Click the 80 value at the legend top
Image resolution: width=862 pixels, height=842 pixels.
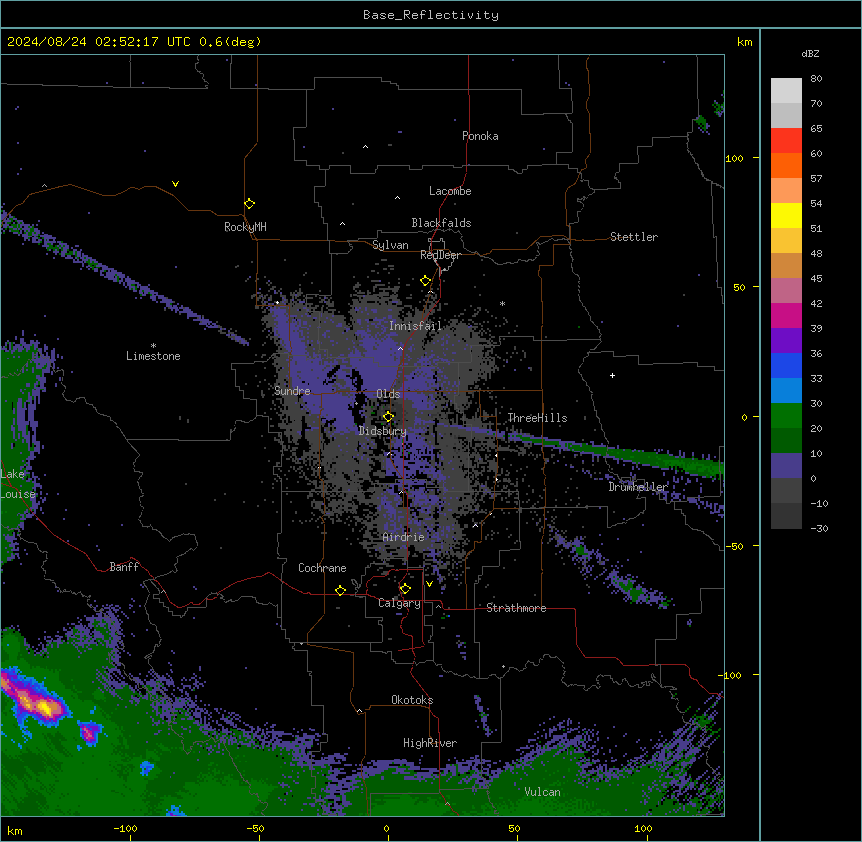pyautogui.click(x=816, y=79)
